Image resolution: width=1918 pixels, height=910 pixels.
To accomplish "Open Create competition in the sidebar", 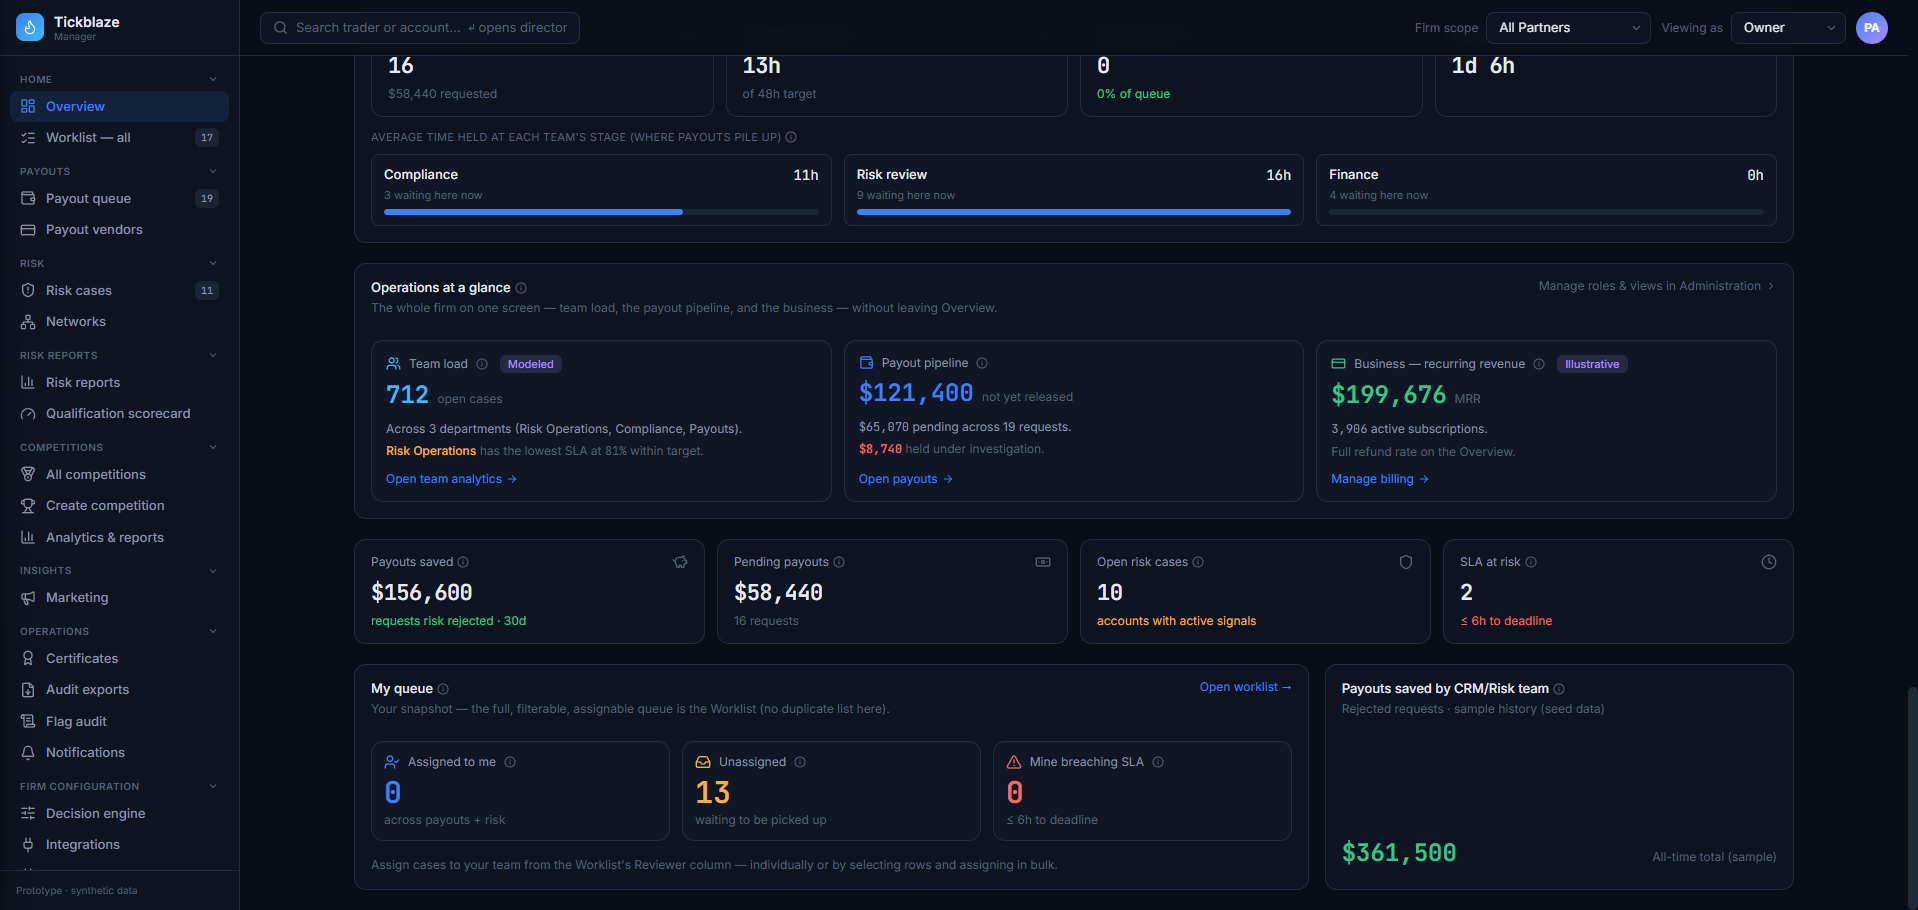I will [x=119, y=505].
